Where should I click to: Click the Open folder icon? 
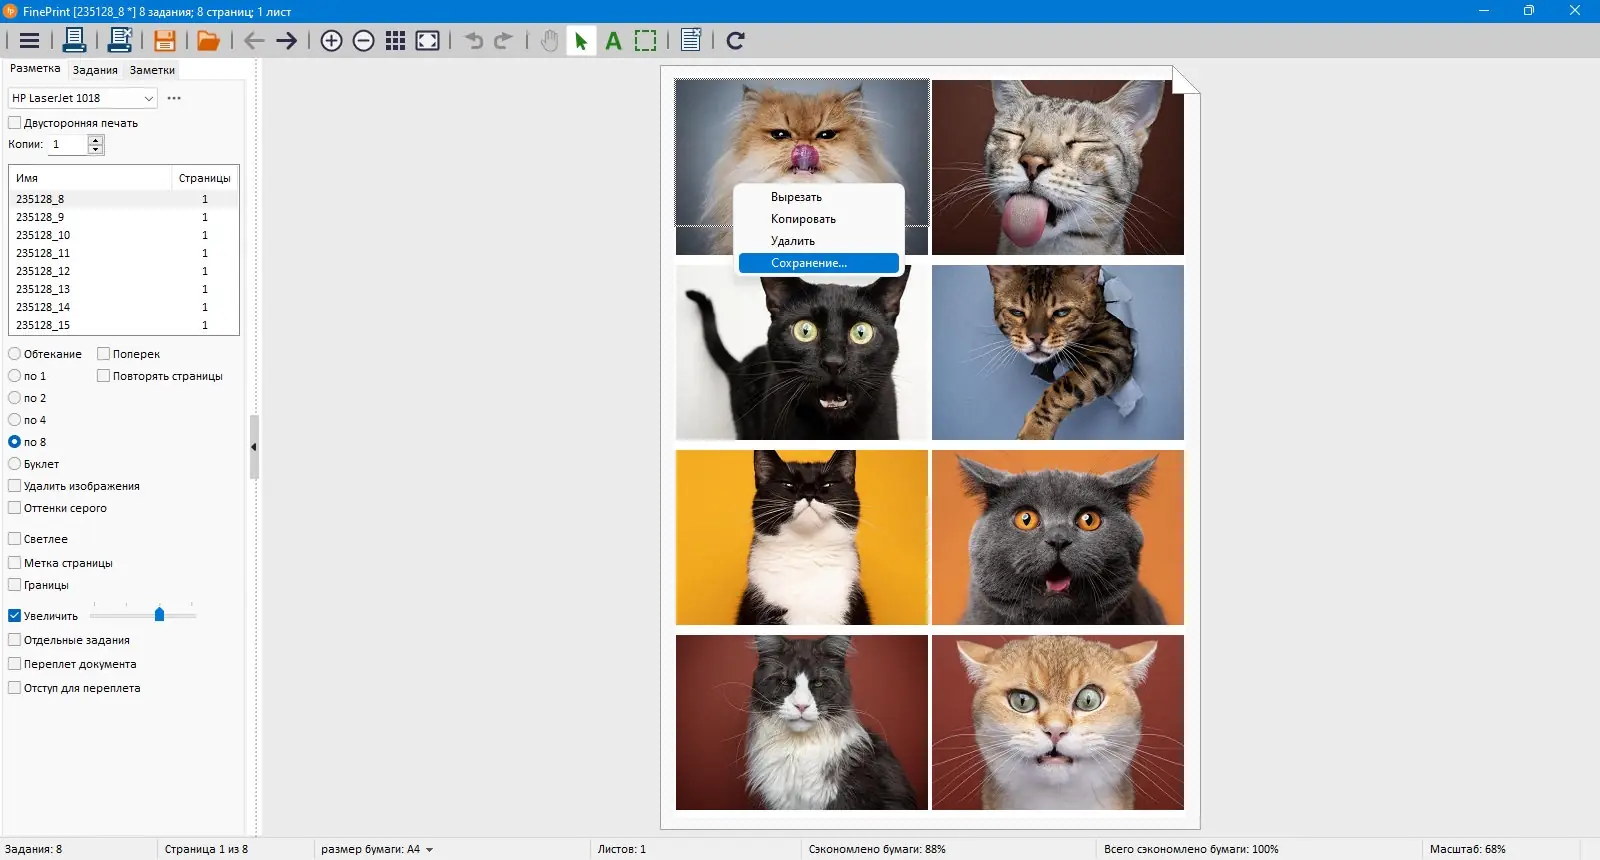click(208, 41)
